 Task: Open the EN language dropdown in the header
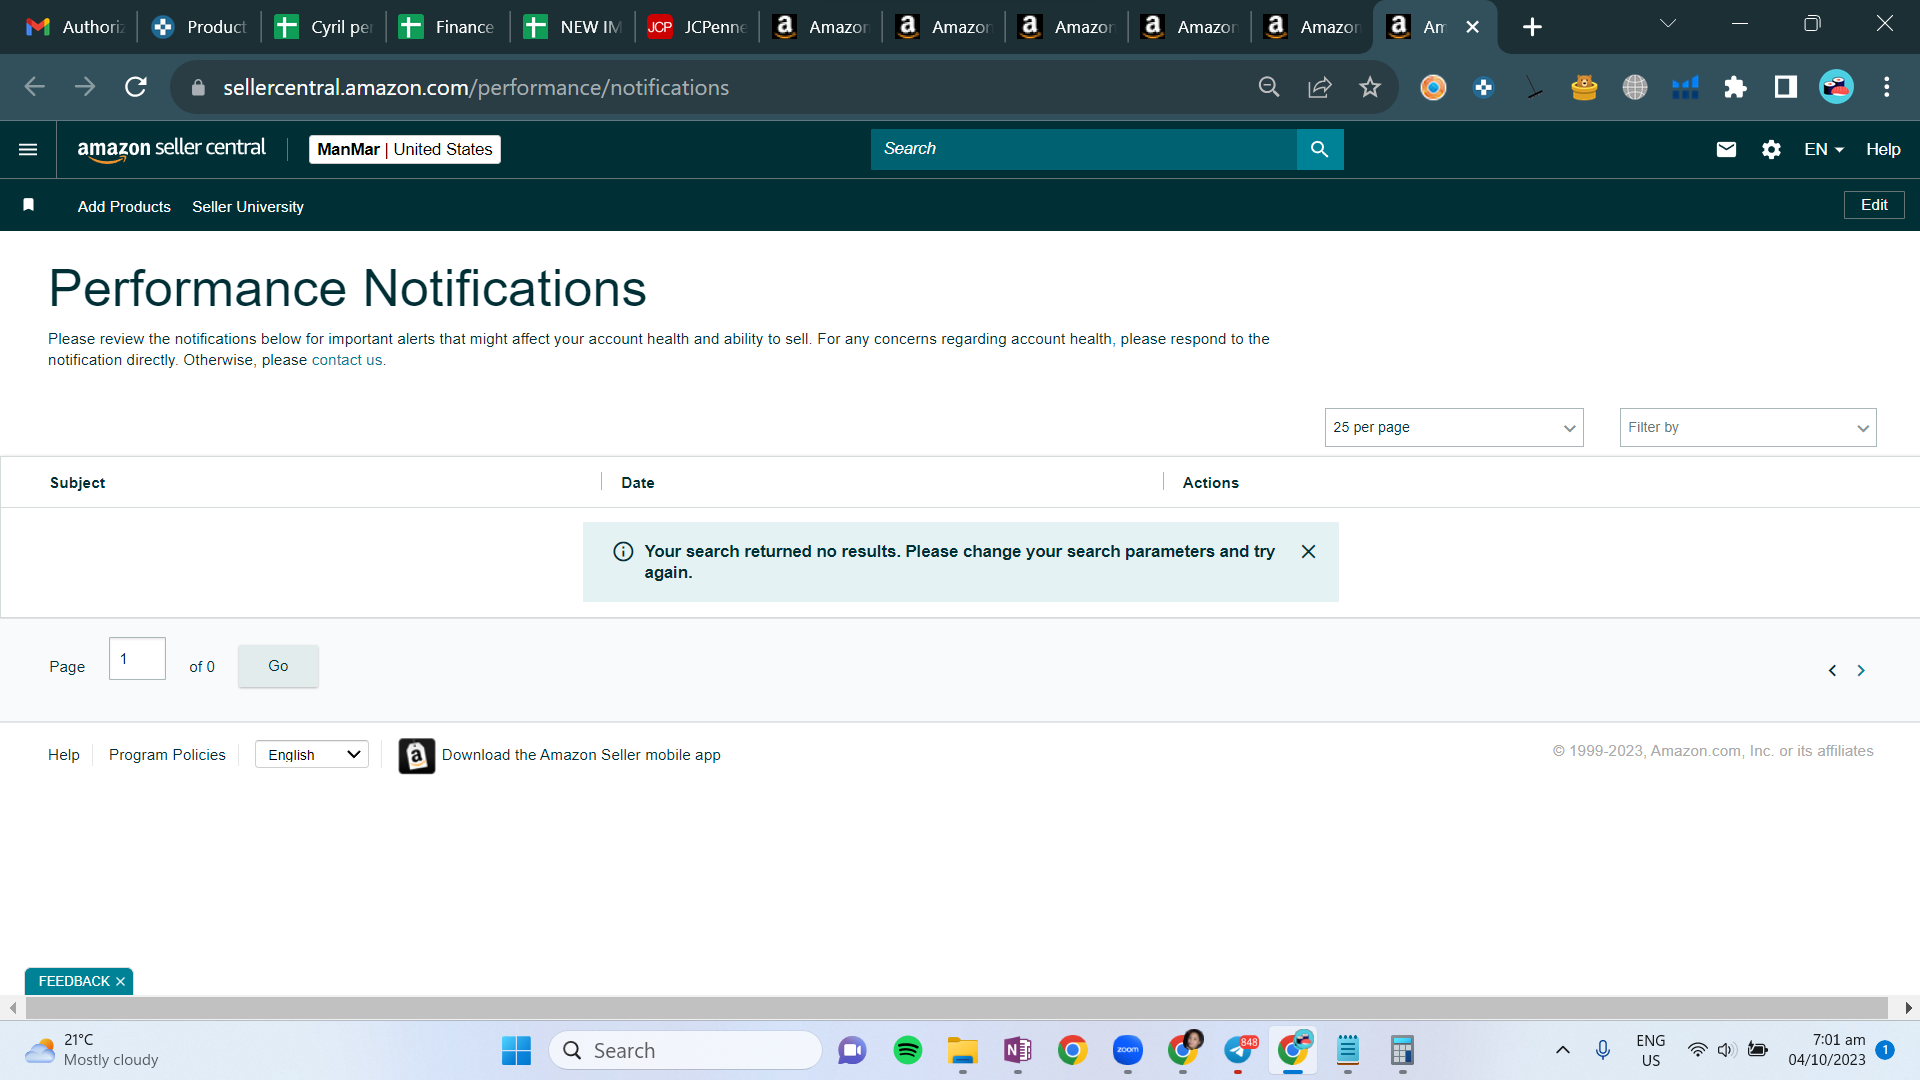1824,149
